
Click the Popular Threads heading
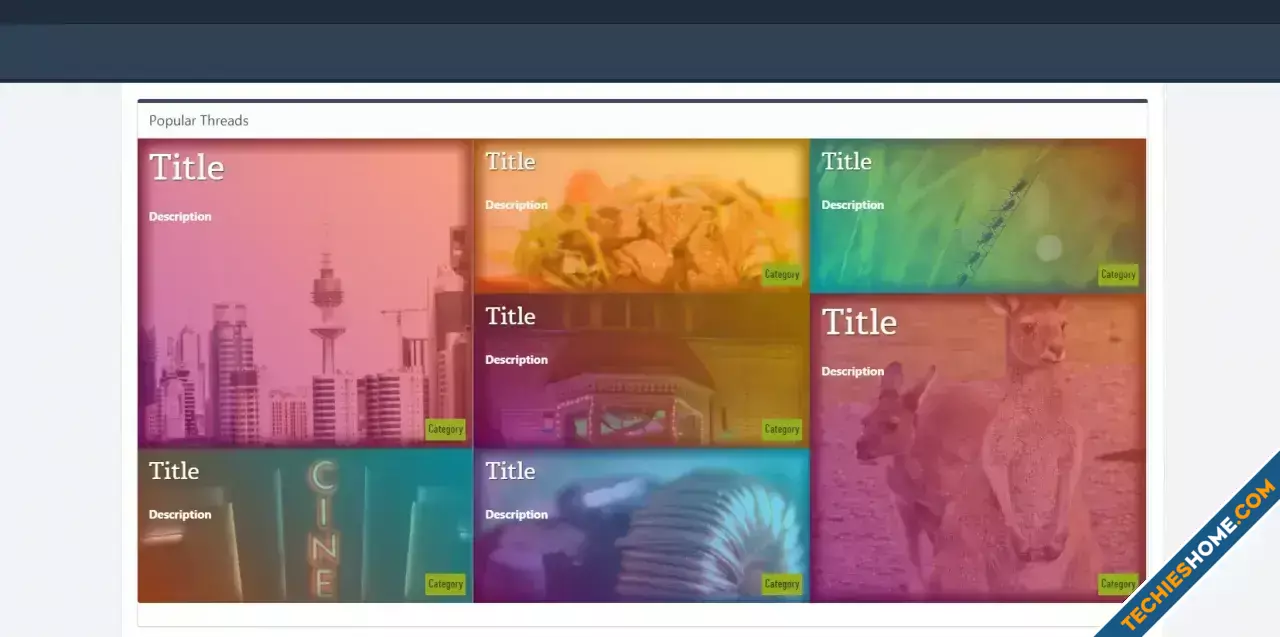pyautogui.click(x=198, y=121)
